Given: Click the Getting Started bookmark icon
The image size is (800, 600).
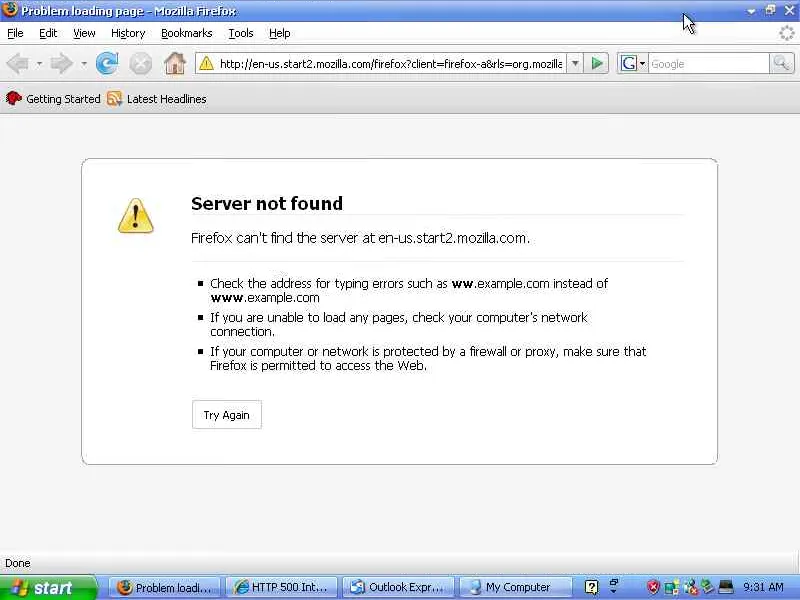Looking at the screenshot, I should coord(14,98).
